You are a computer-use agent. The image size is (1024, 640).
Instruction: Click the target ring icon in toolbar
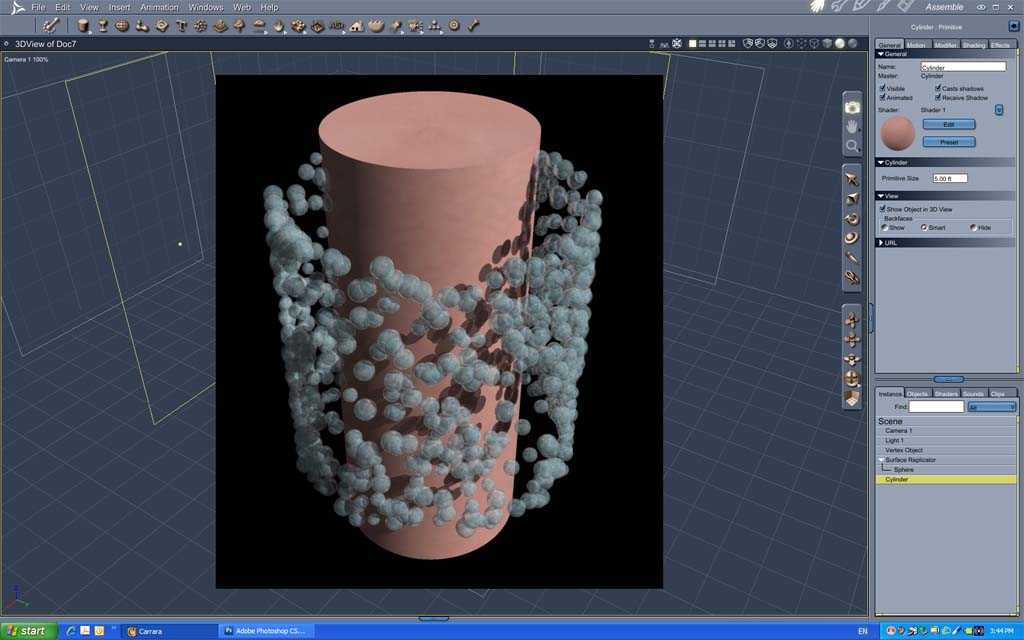click(454, 25)
